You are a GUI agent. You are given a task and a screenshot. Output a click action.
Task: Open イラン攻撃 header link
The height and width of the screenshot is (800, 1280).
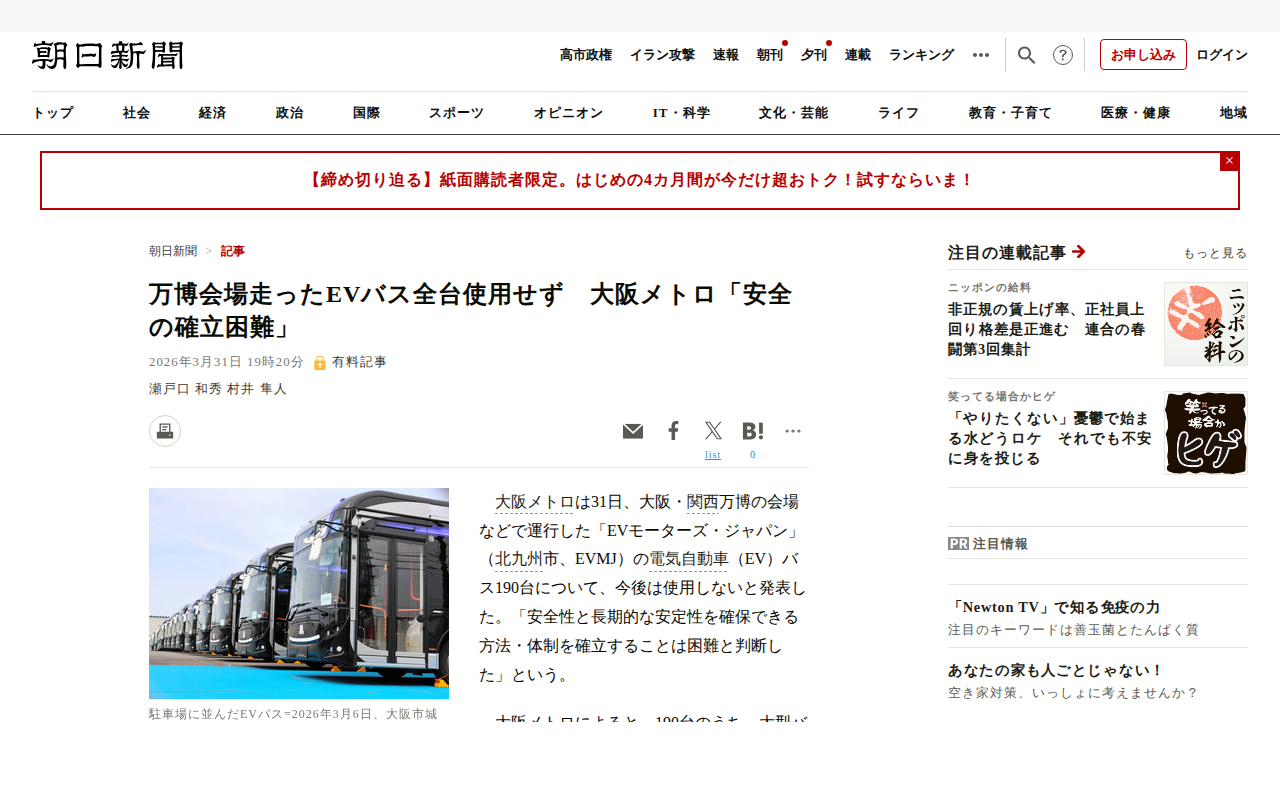pyautogui.click(x=662, y=55)
